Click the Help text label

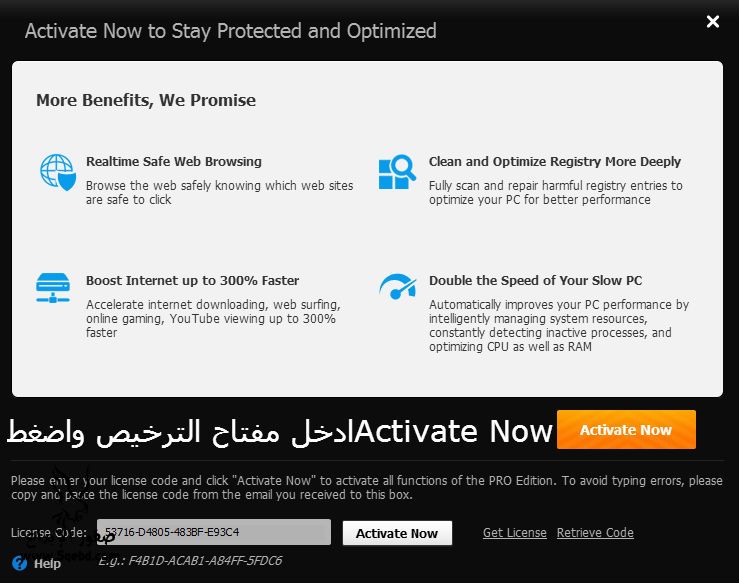[47, 563]
